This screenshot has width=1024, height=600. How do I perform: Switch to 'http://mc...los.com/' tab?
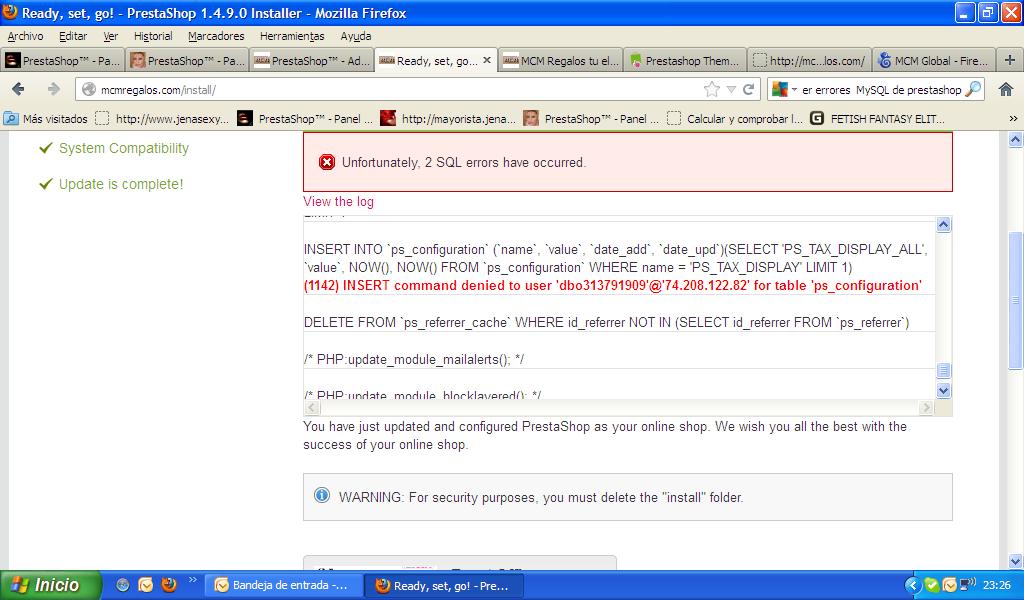(x=810, y=60)
